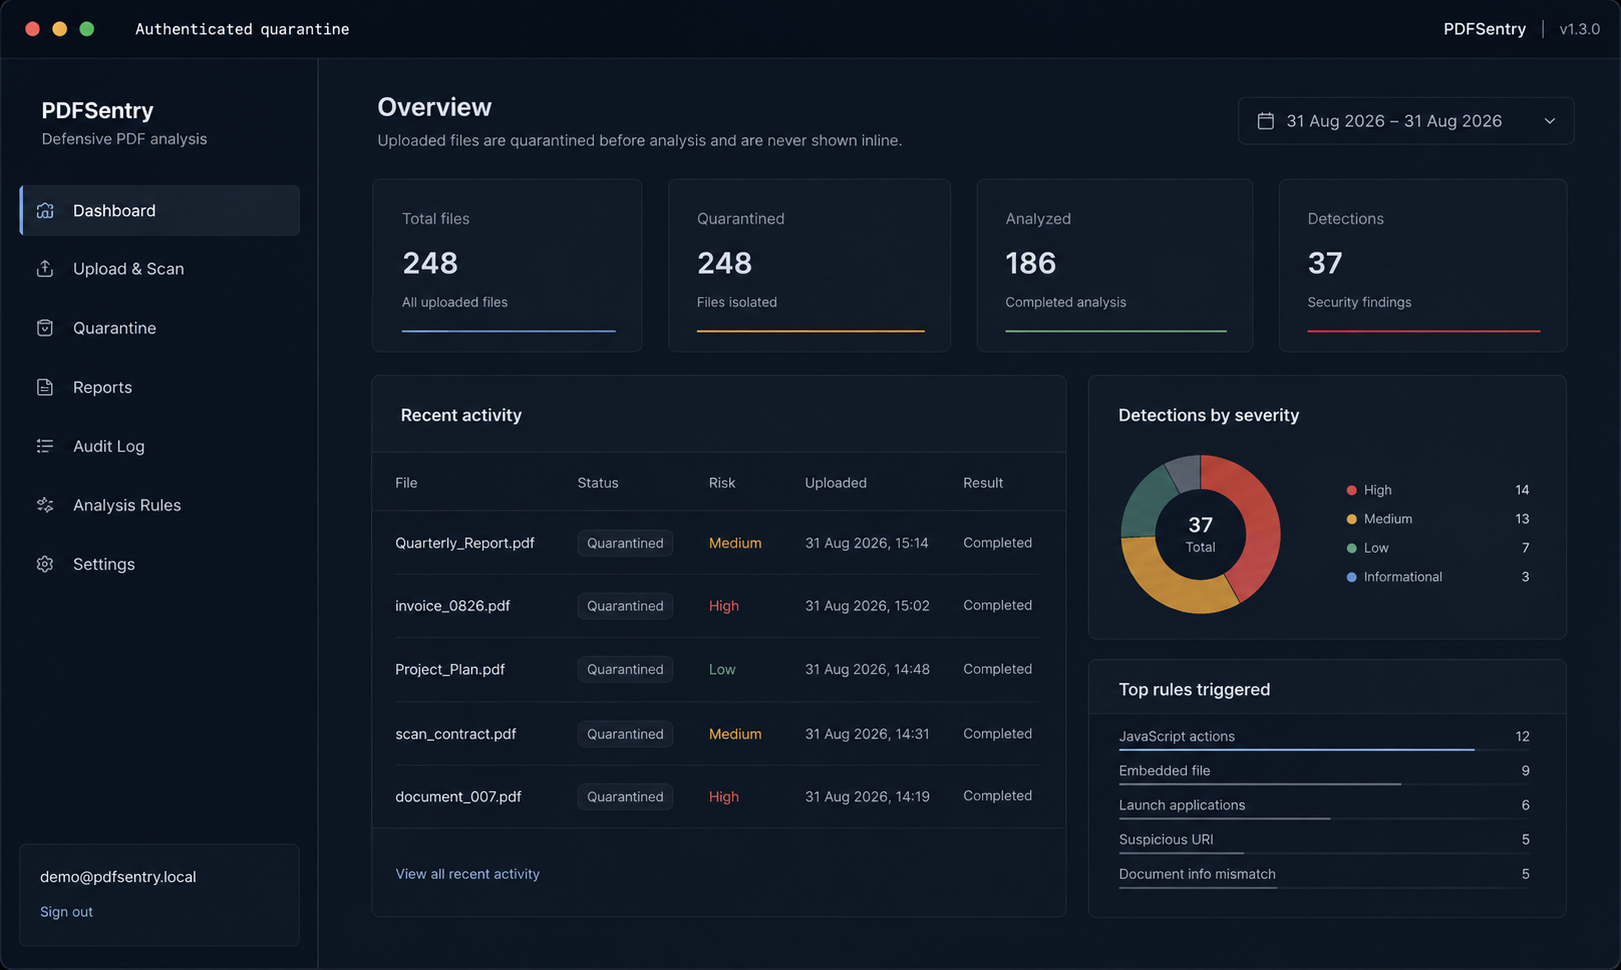Click the Low severity green legend dot

[x=1352, y=548]
